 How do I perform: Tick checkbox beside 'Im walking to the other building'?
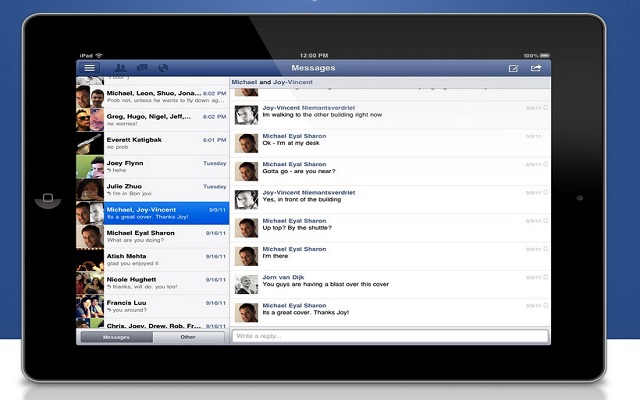[x=546, y=108]
